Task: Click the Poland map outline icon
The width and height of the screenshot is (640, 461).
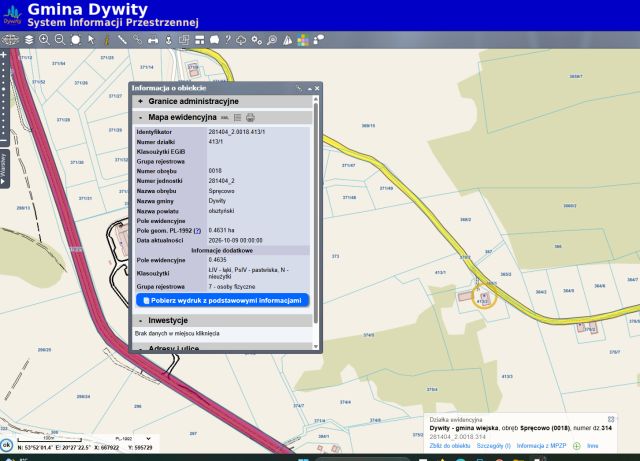Action: [x=214, y=40]
